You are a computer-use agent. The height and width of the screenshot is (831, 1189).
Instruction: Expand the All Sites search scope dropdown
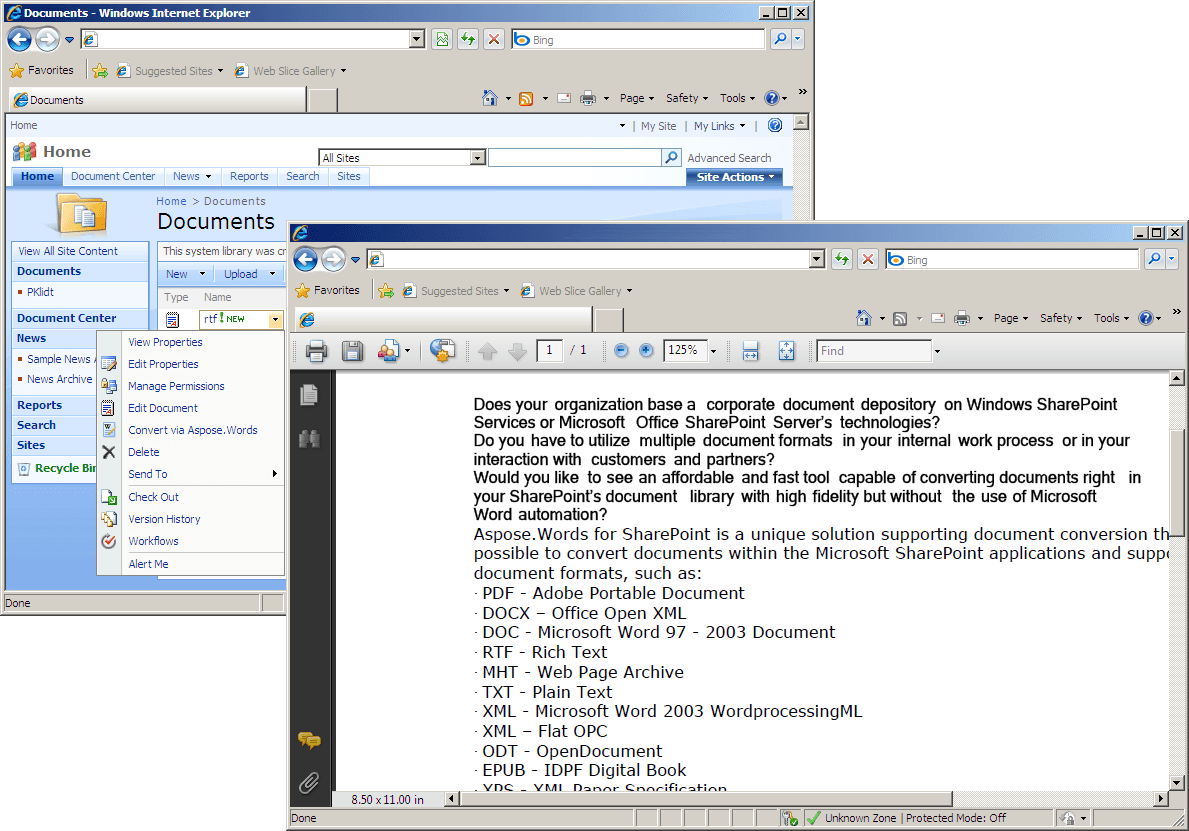(x=477, y=158)
